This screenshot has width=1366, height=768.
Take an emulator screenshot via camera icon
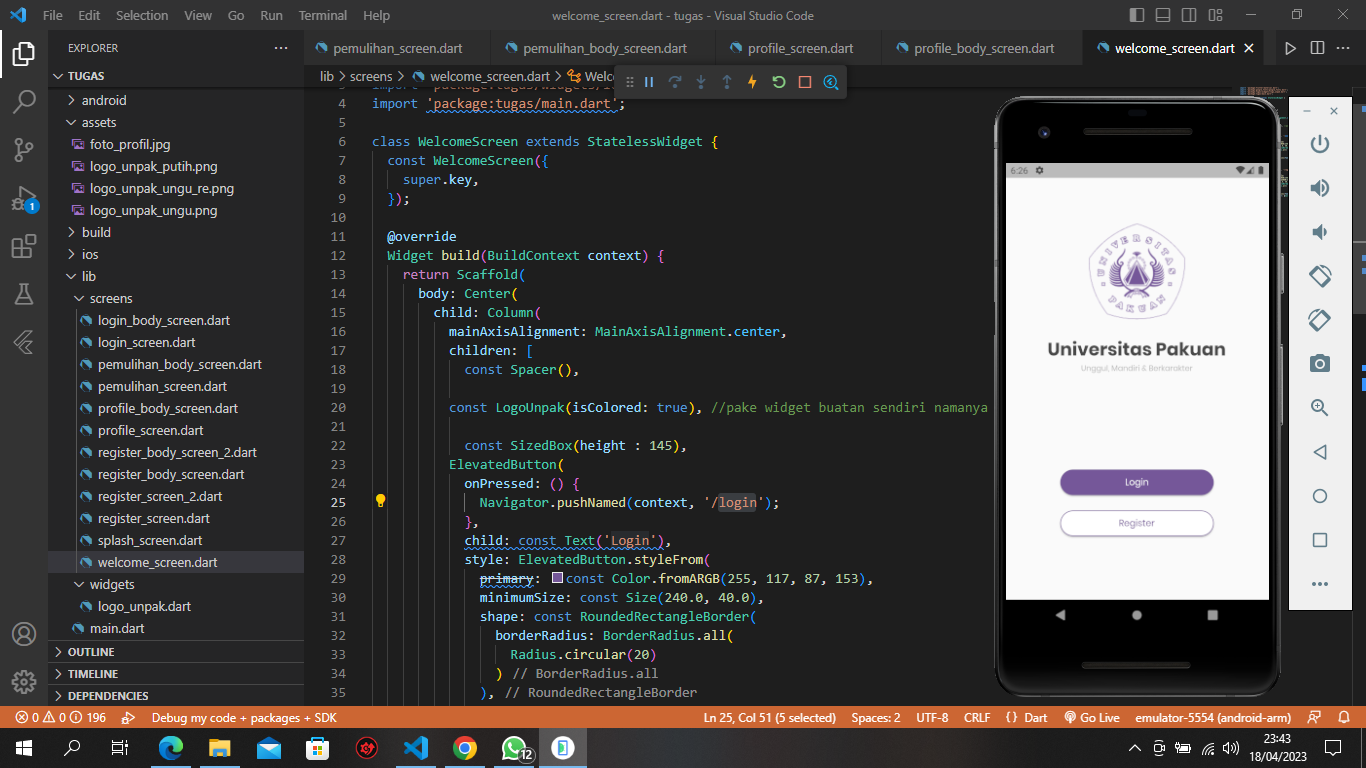pyautogui.click(x=1319, y=364)
